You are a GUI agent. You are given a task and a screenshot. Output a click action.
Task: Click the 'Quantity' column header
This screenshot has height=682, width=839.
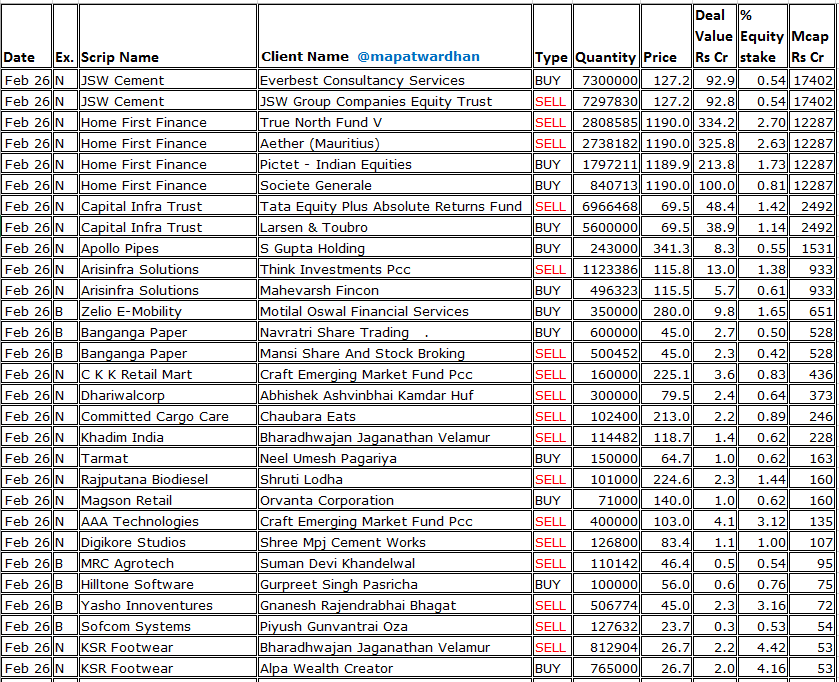pos(606,36)
